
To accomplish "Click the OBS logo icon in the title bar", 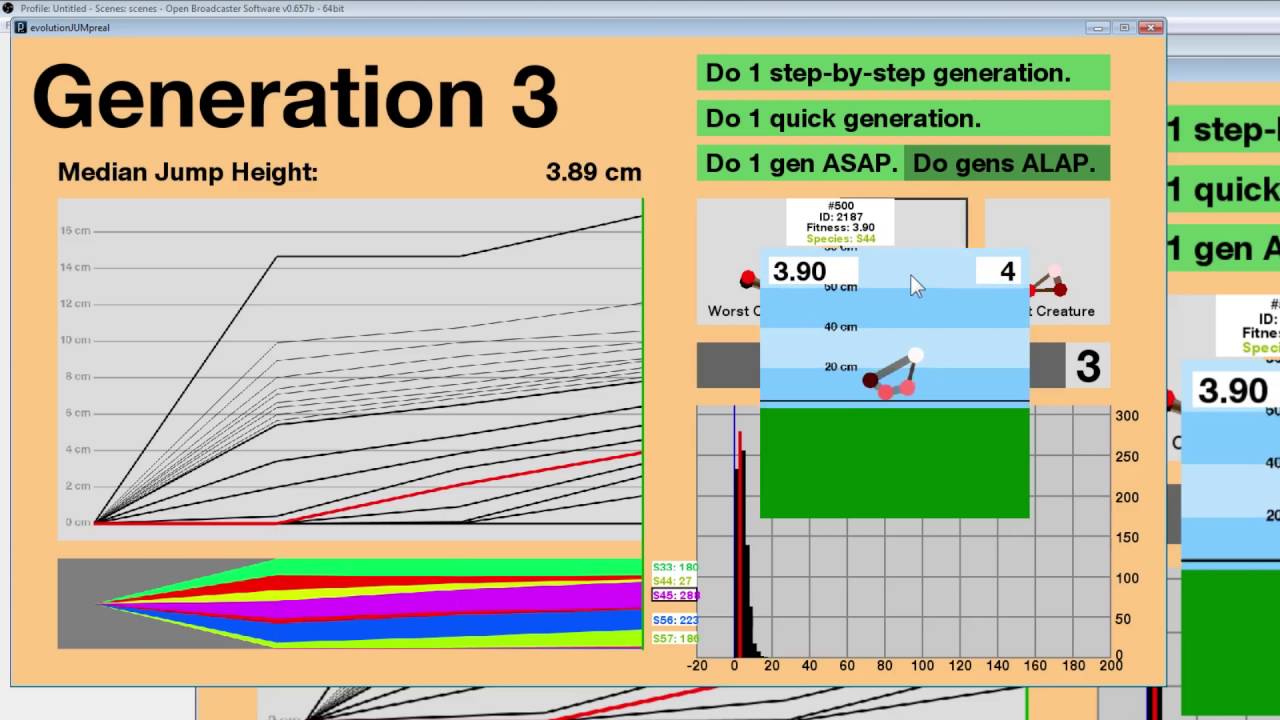I will [7, 8].
